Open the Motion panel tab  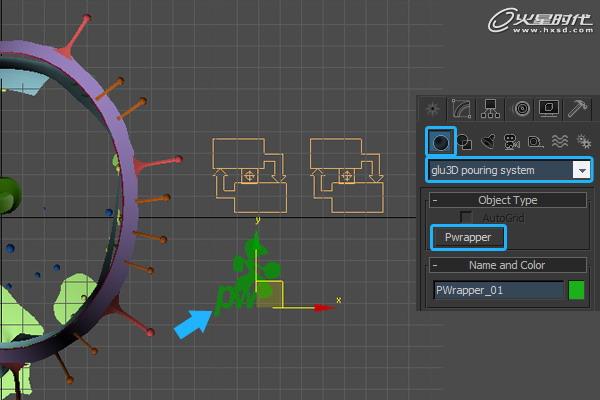(522, 109)
